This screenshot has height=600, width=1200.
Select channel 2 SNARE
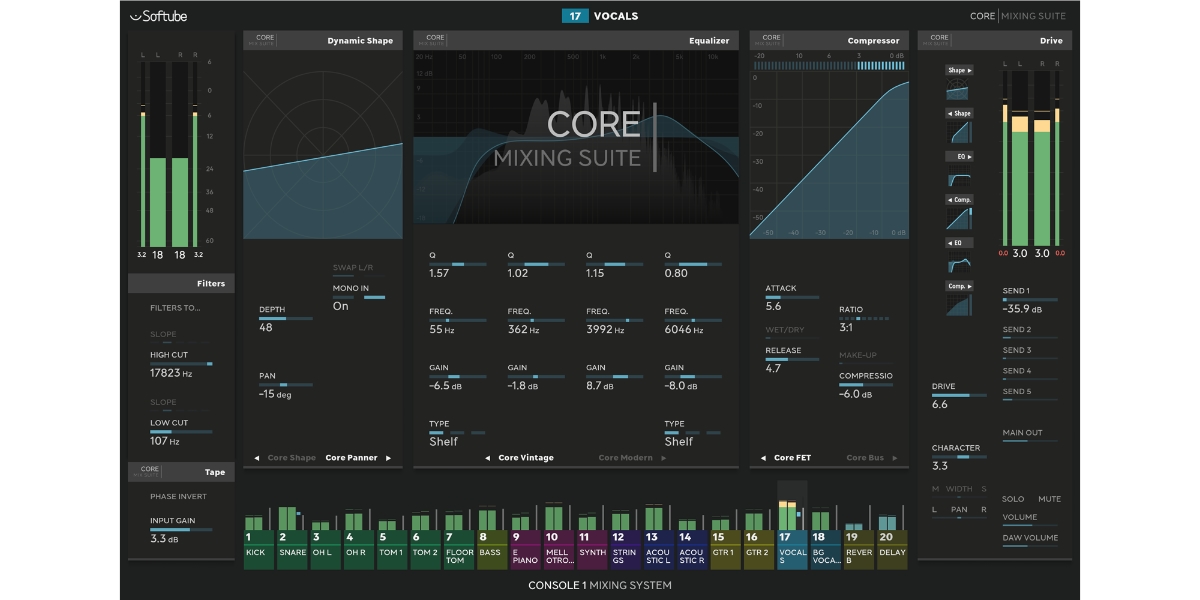[x=292, y=550]
